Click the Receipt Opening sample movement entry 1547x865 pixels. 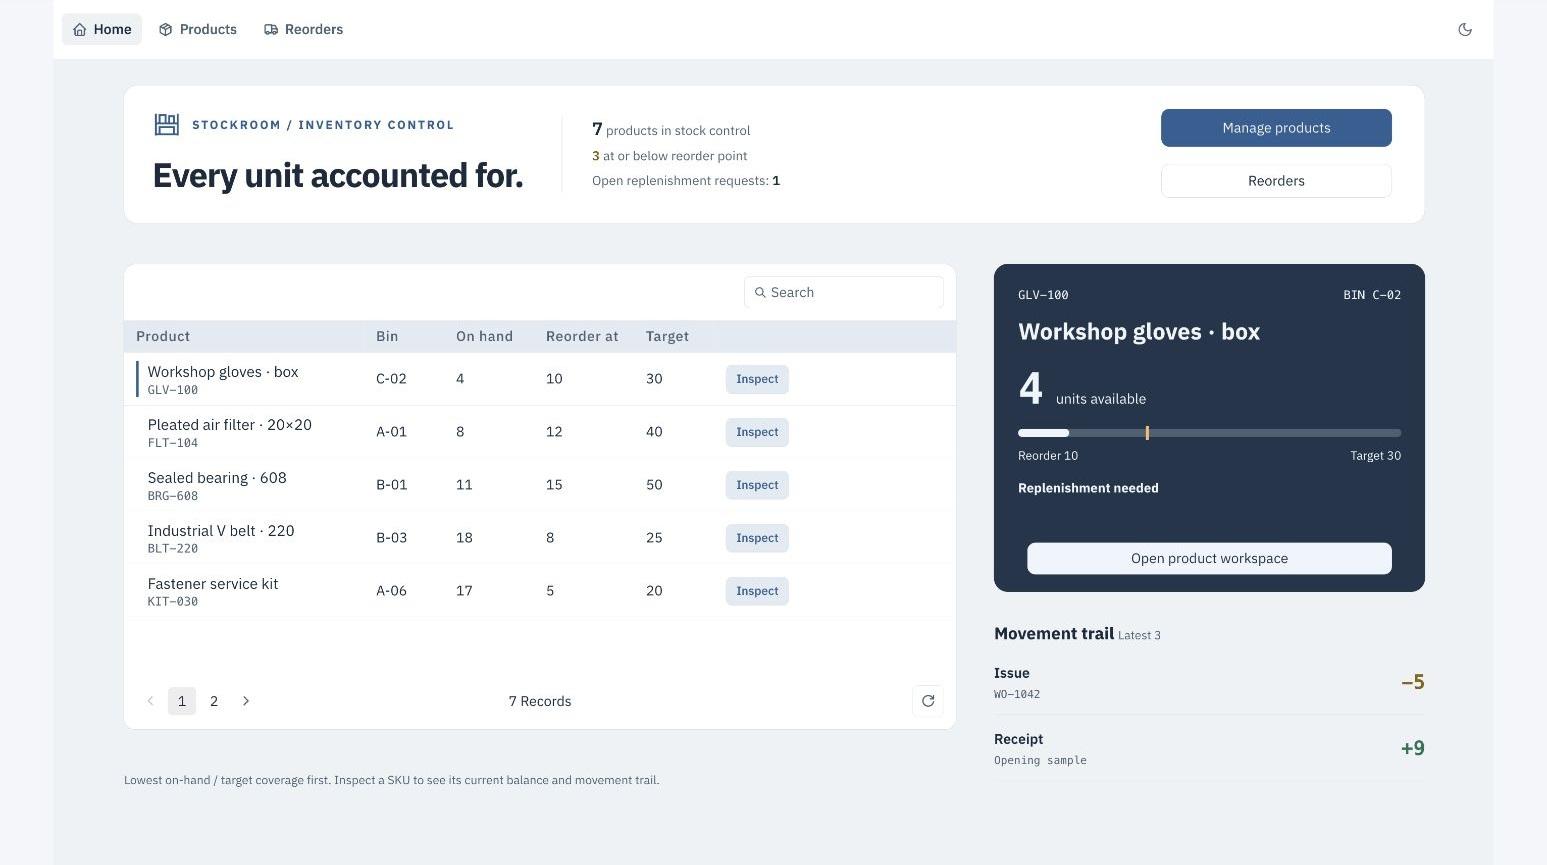(1209, 748)
